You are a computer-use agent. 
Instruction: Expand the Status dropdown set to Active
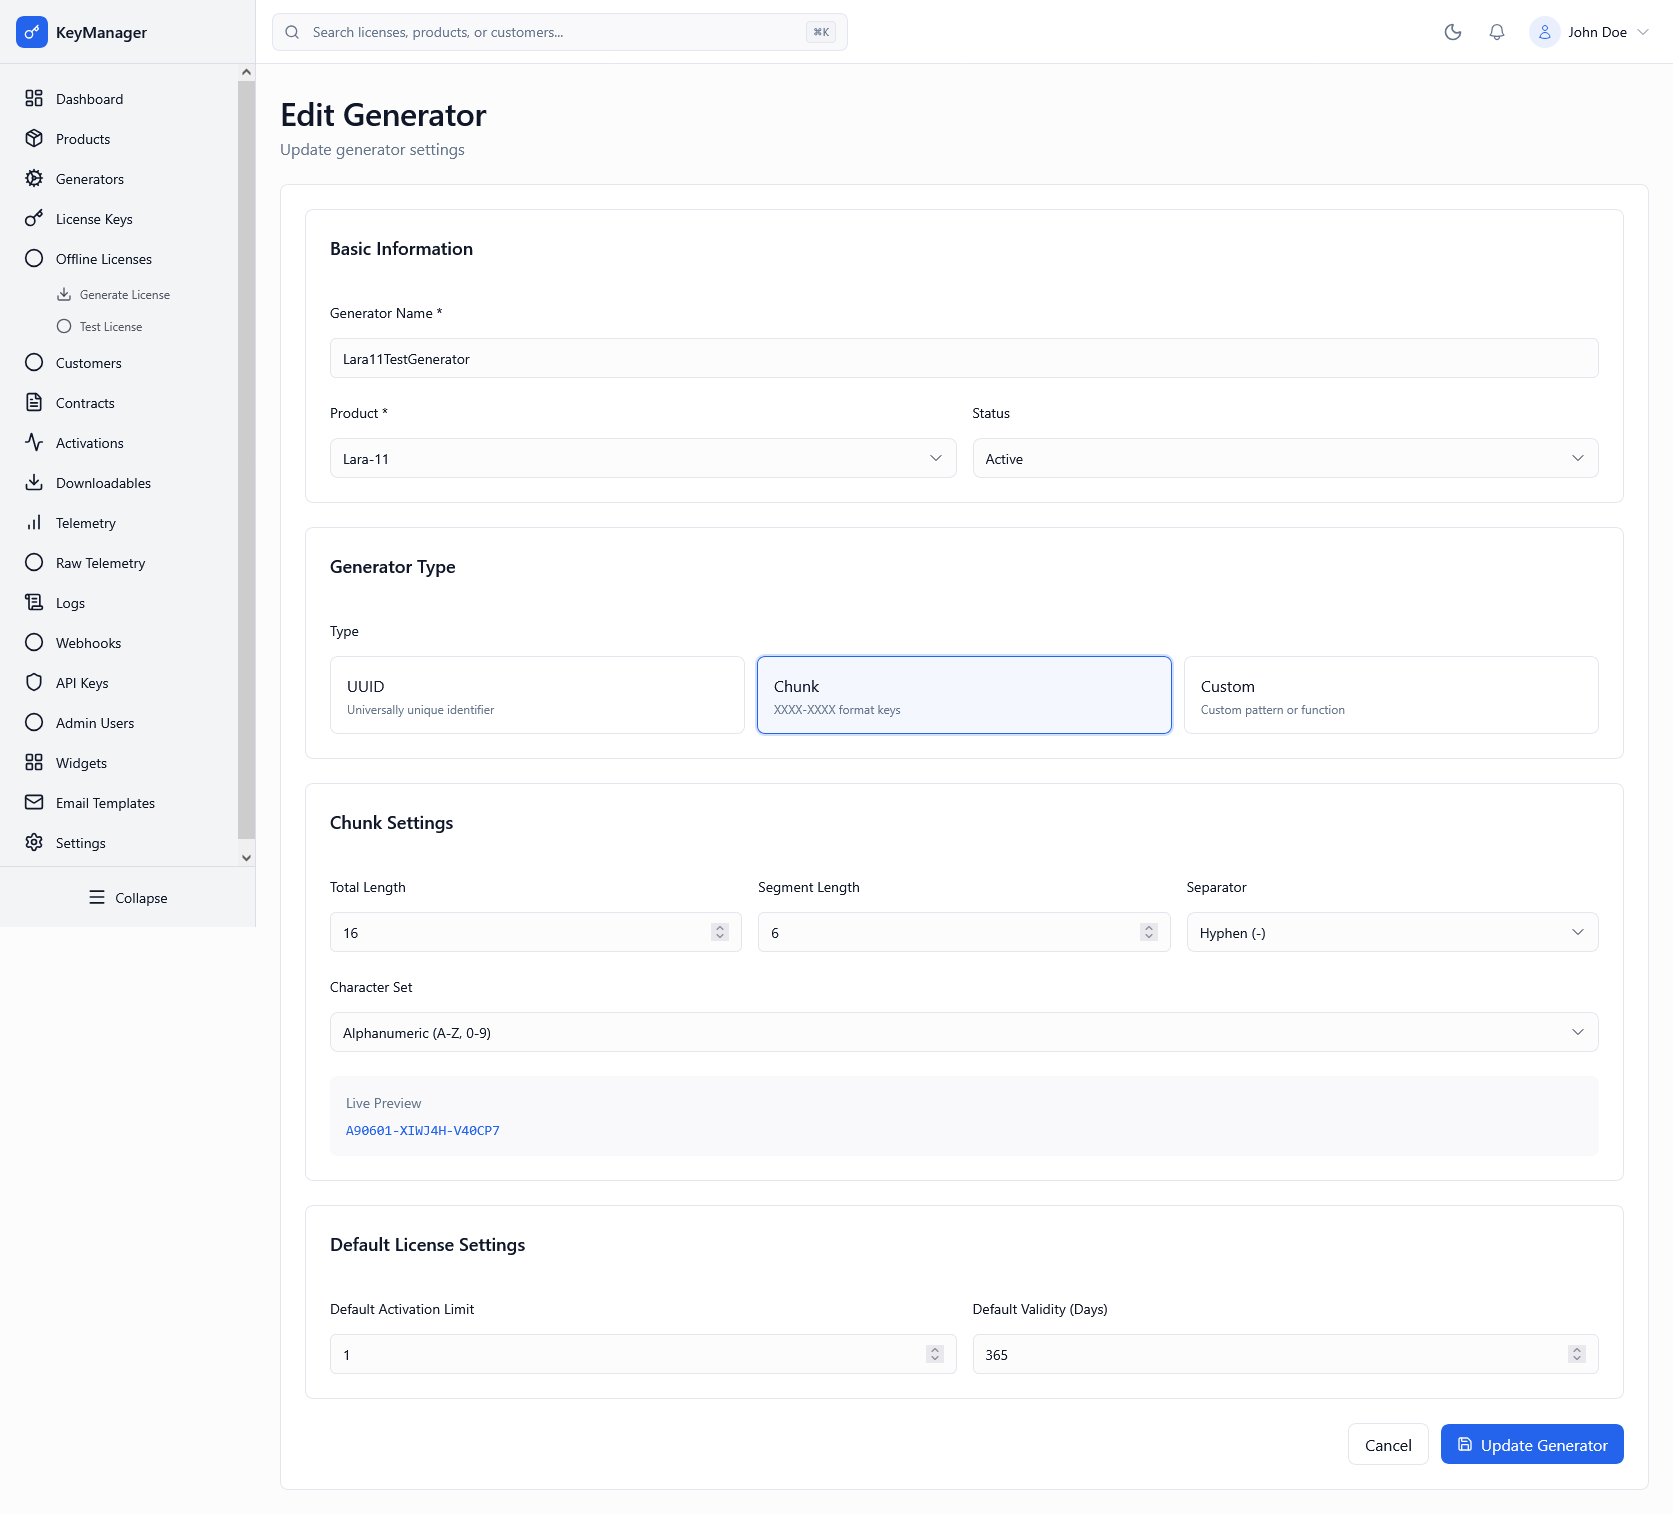(1284, 459)
